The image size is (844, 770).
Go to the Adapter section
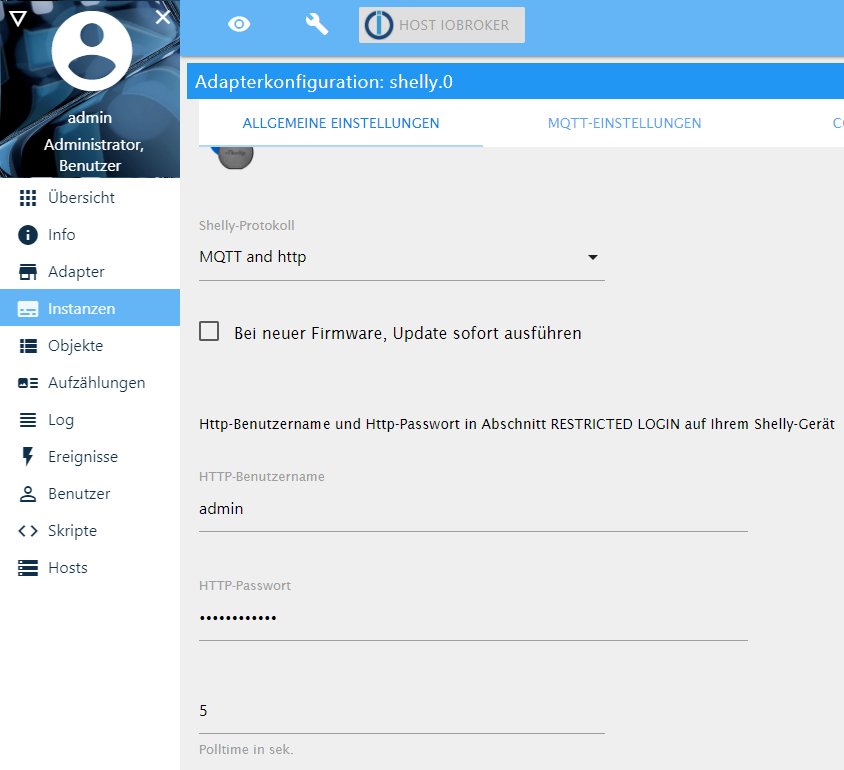click(x=90, y=272)
